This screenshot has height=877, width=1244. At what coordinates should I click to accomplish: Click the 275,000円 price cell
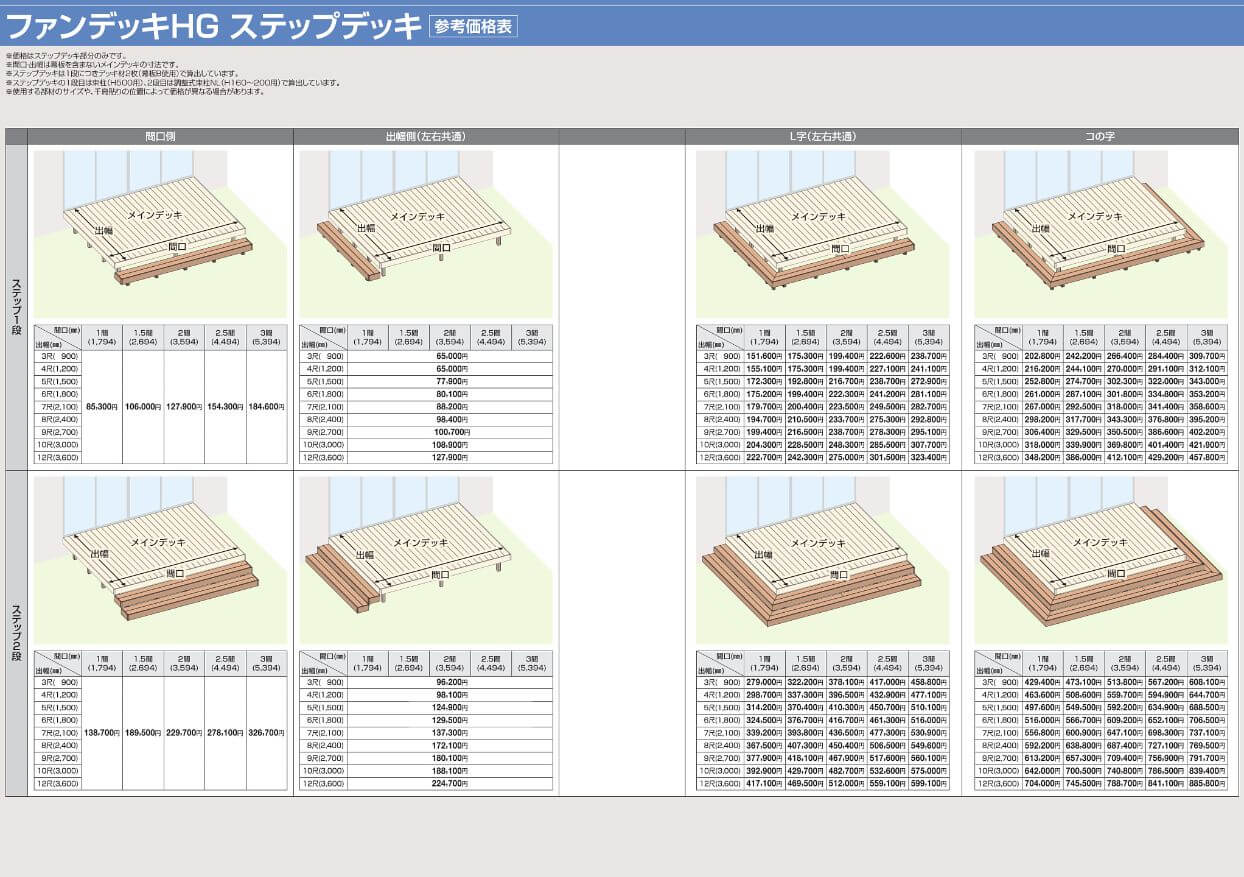(846, 457)
